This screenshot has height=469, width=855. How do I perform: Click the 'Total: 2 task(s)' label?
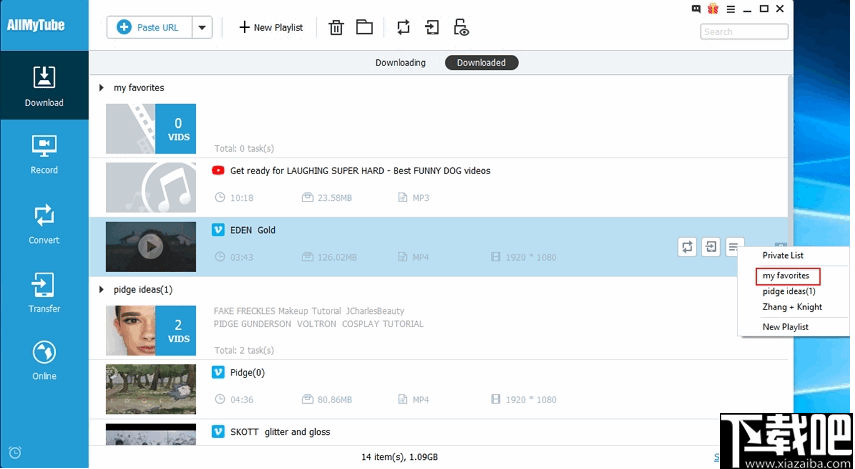(244, 350)
